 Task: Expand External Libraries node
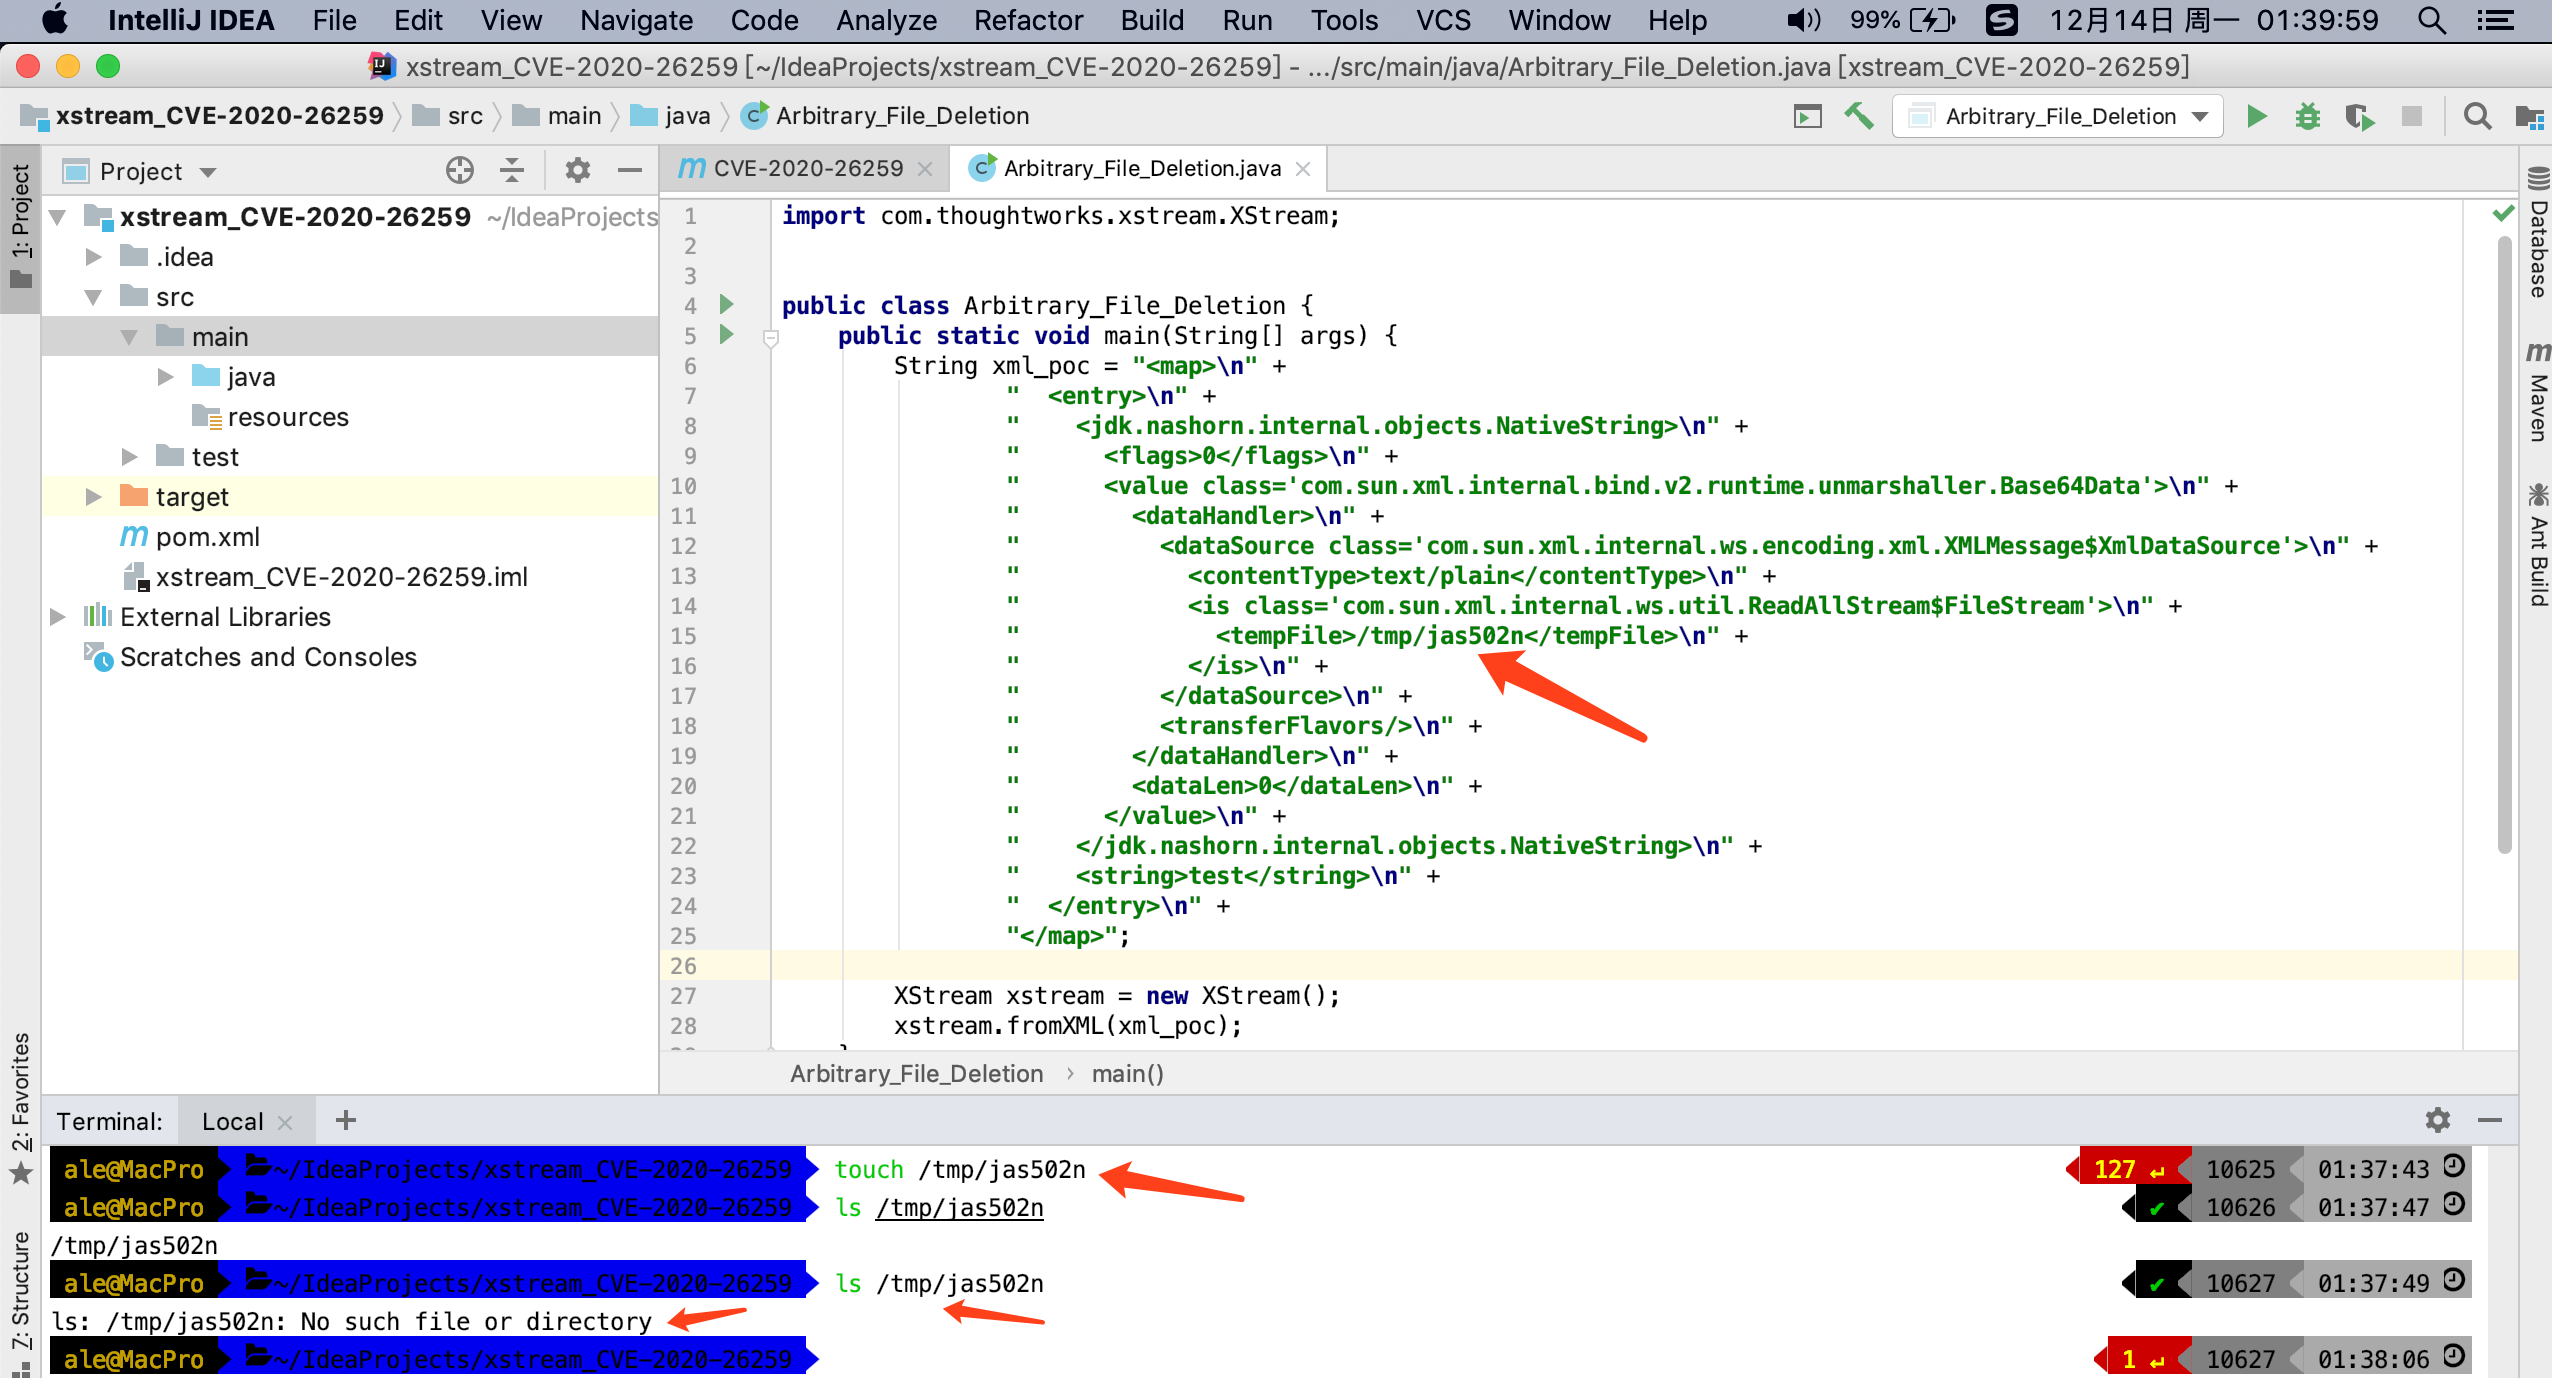tap(58, 617)
